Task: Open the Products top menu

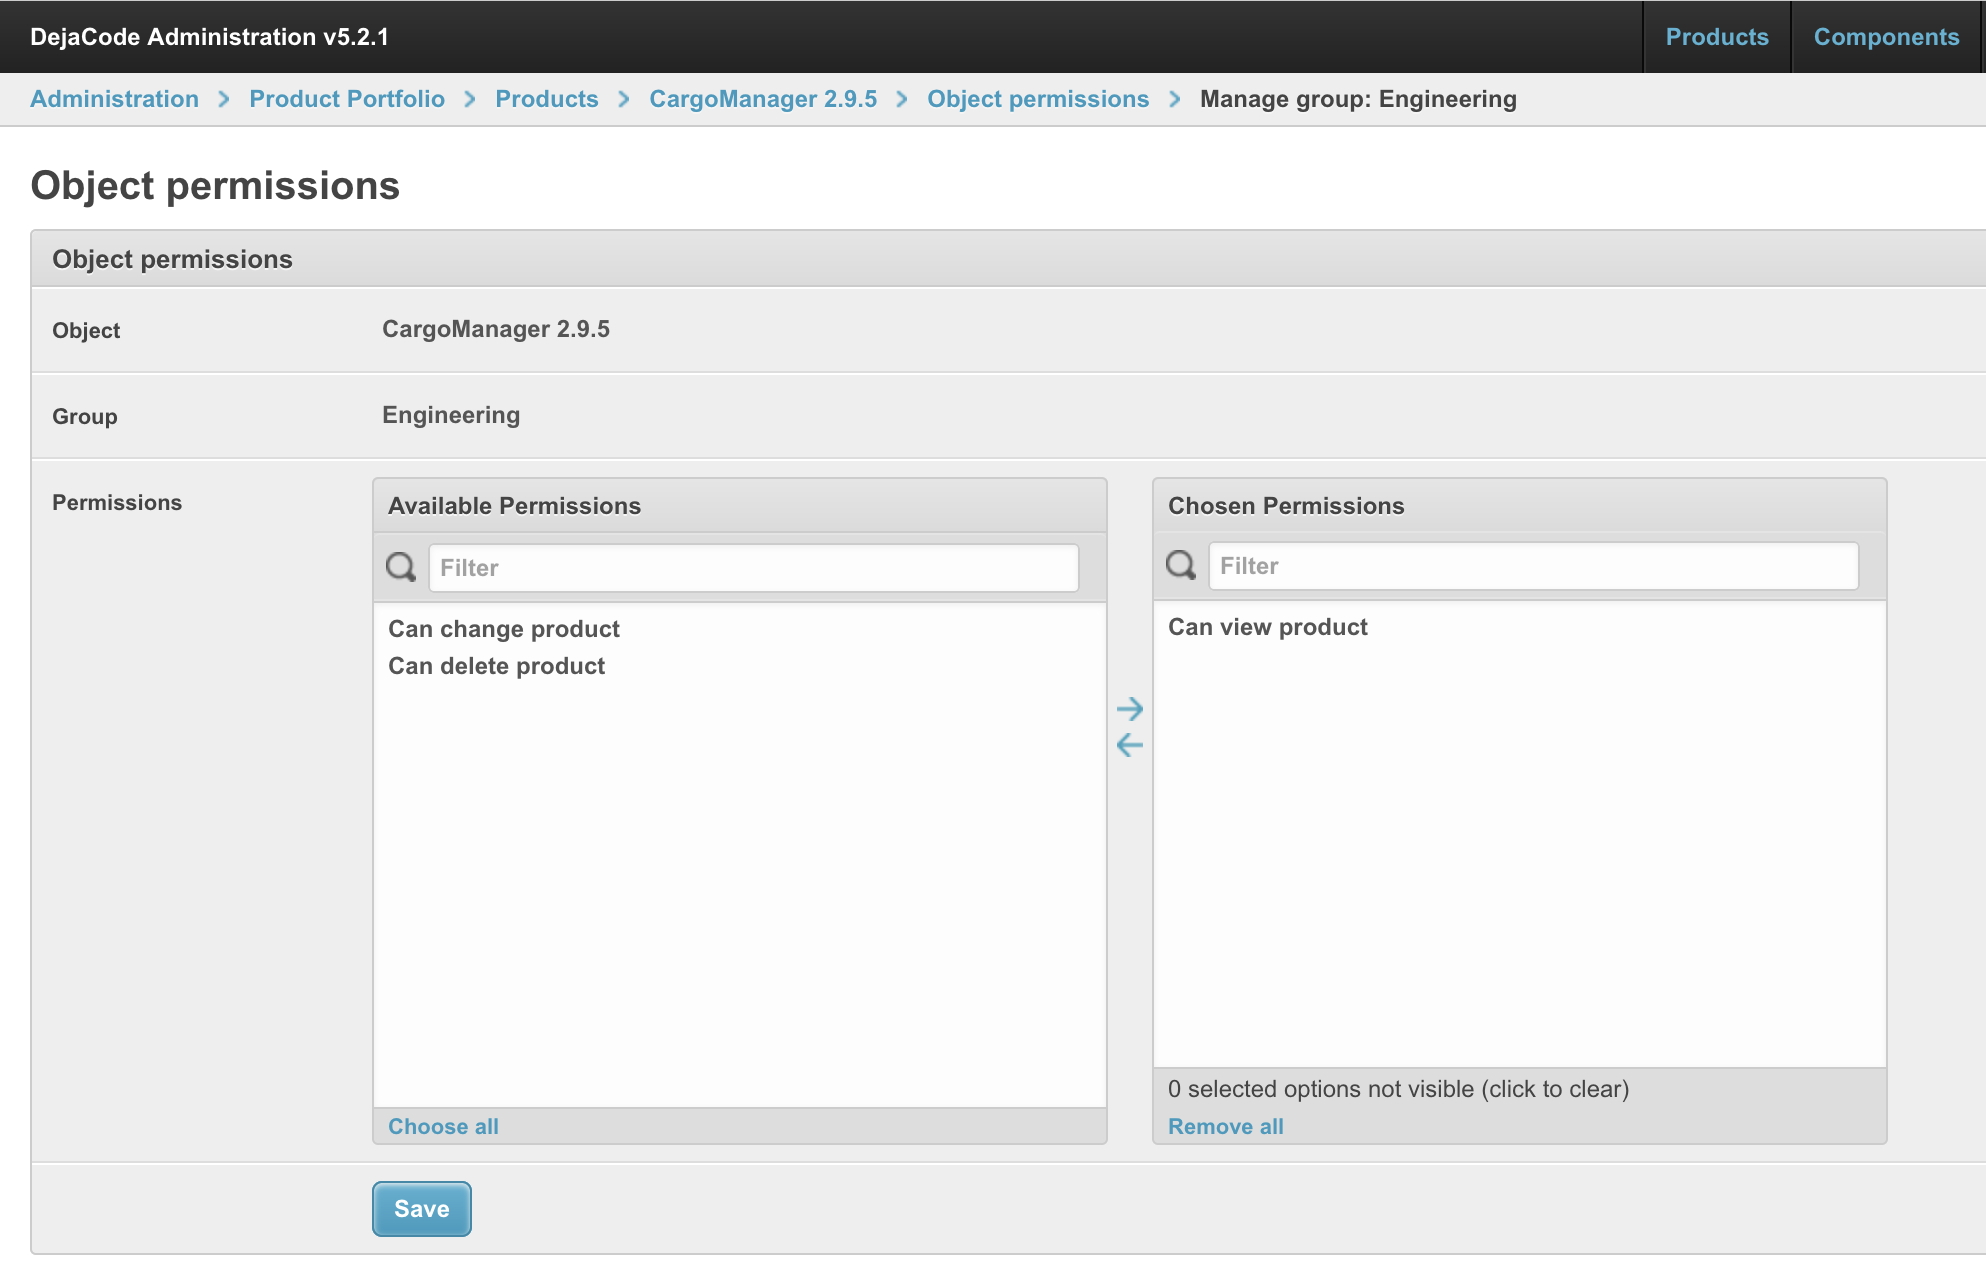Action: (x=1717, y=37)
